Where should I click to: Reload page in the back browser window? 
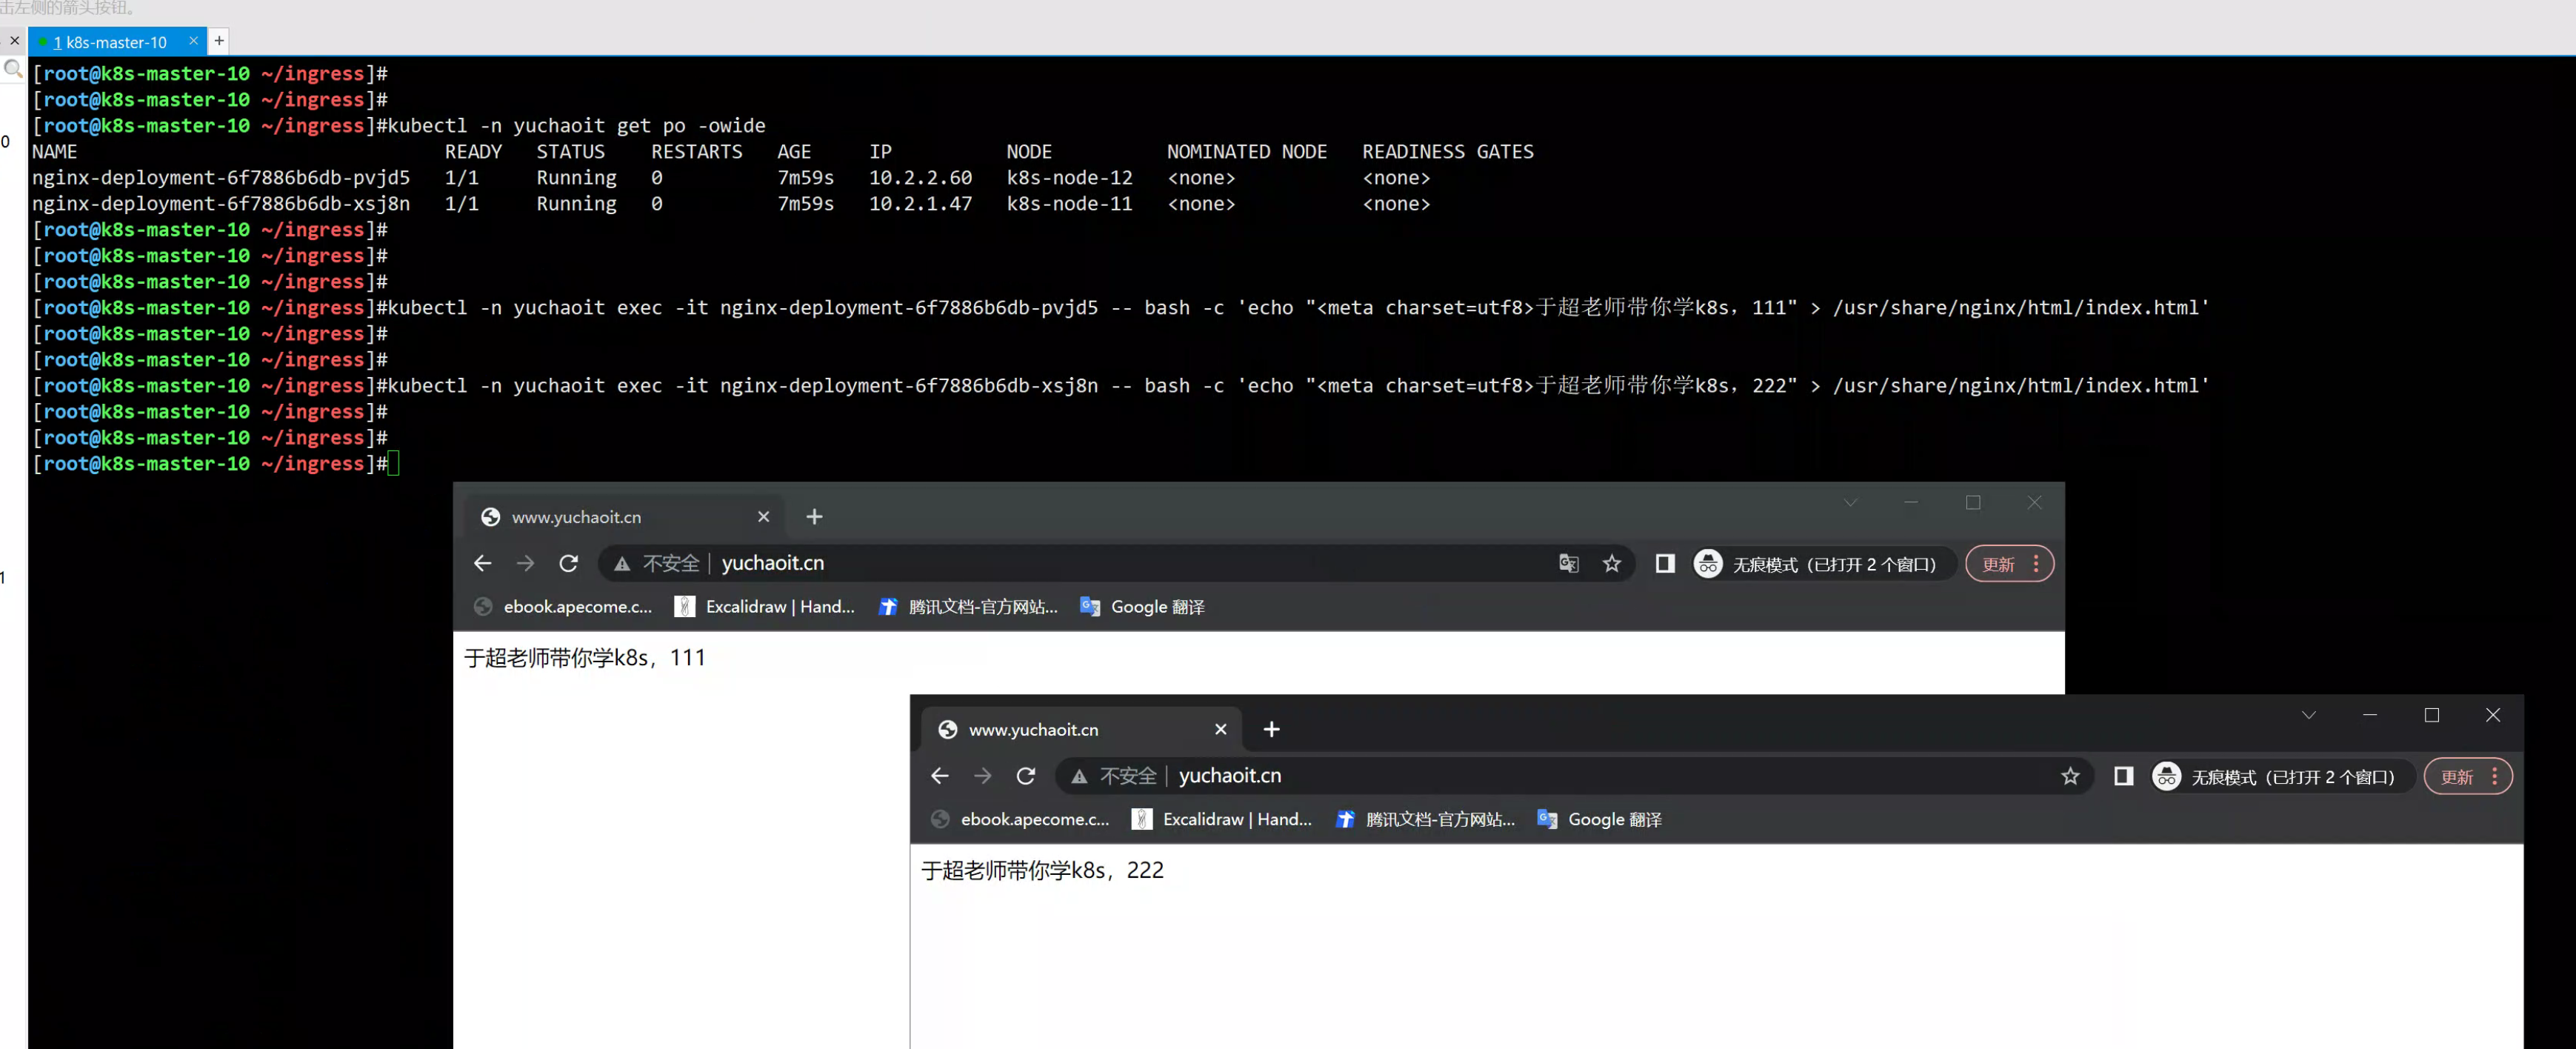point(568,564)
